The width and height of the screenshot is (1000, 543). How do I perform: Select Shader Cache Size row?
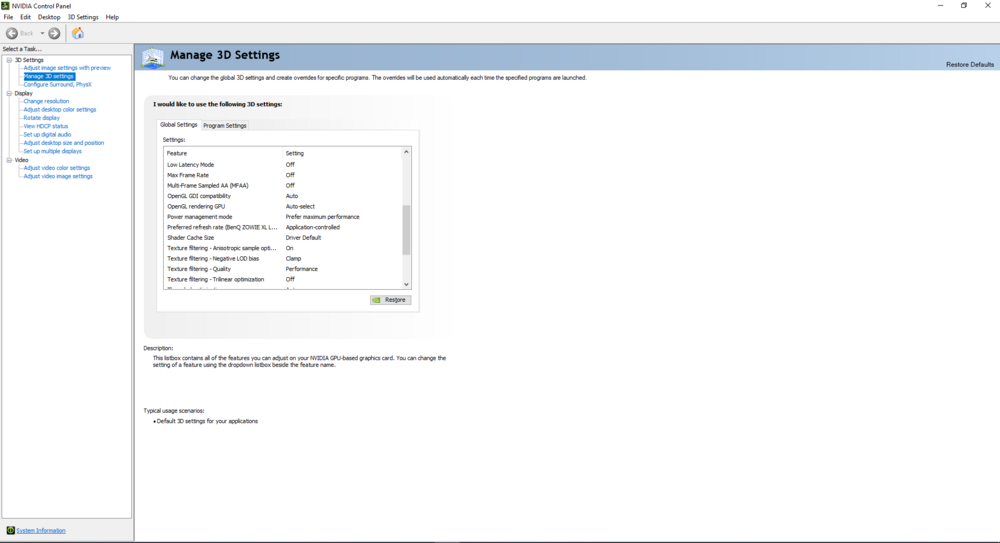(283, 237)
